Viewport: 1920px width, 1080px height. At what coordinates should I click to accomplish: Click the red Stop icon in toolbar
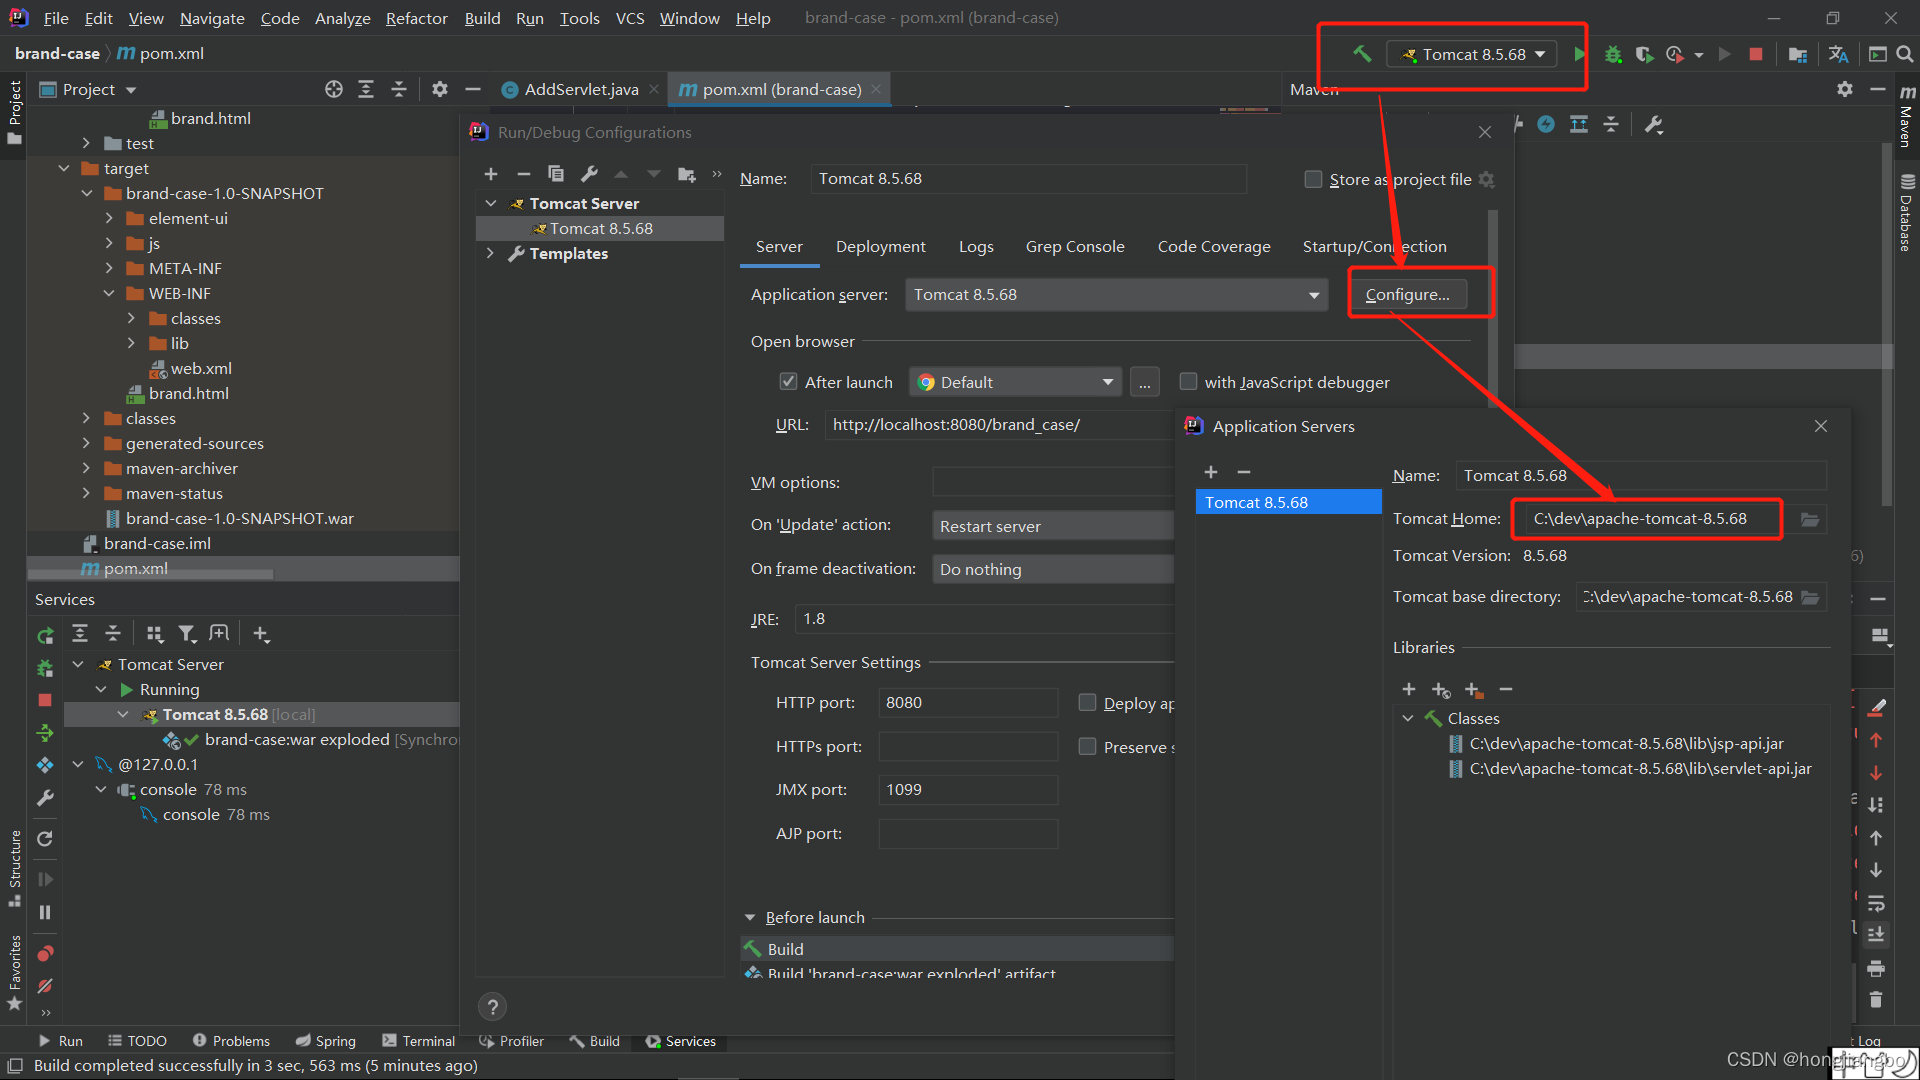pyautogui.click(x=1755, y=54)
